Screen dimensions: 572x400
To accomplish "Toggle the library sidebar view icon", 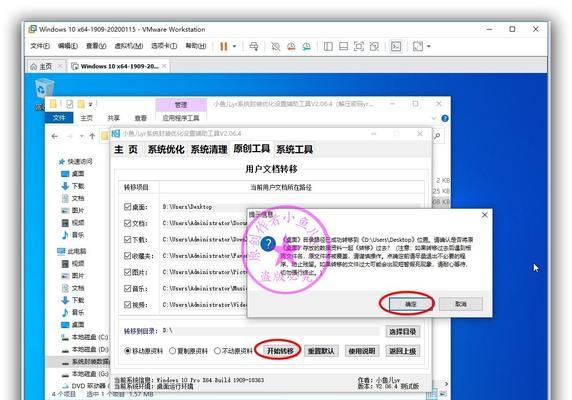I will pos(328,46).
